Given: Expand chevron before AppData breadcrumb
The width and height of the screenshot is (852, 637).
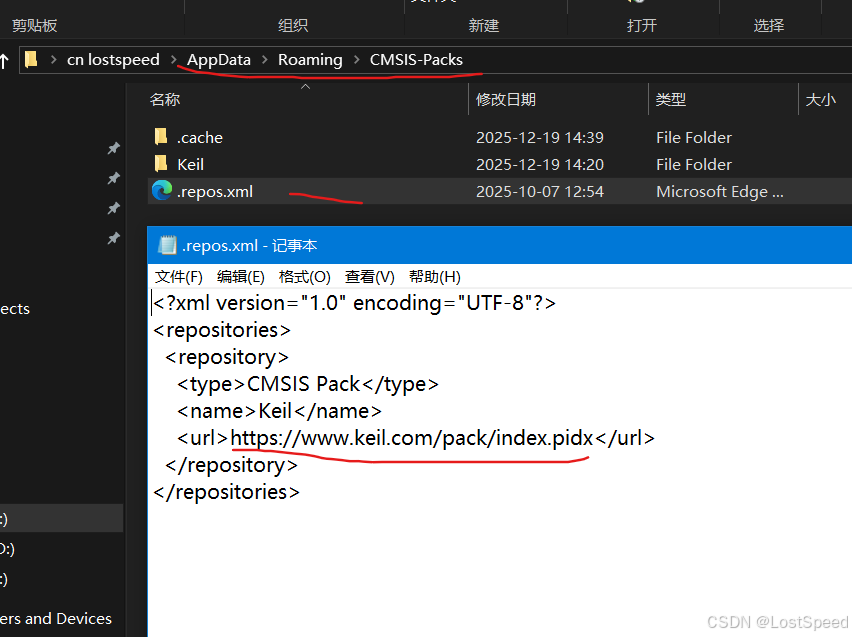Looking at the screenshot, I should 173,60.
